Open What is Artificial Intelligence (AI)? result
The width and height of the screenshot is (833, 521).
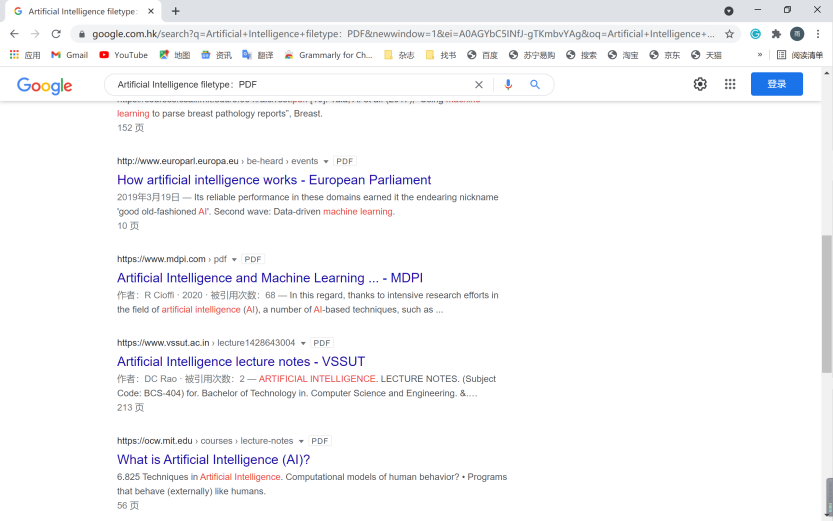click(x=214, y=459)
